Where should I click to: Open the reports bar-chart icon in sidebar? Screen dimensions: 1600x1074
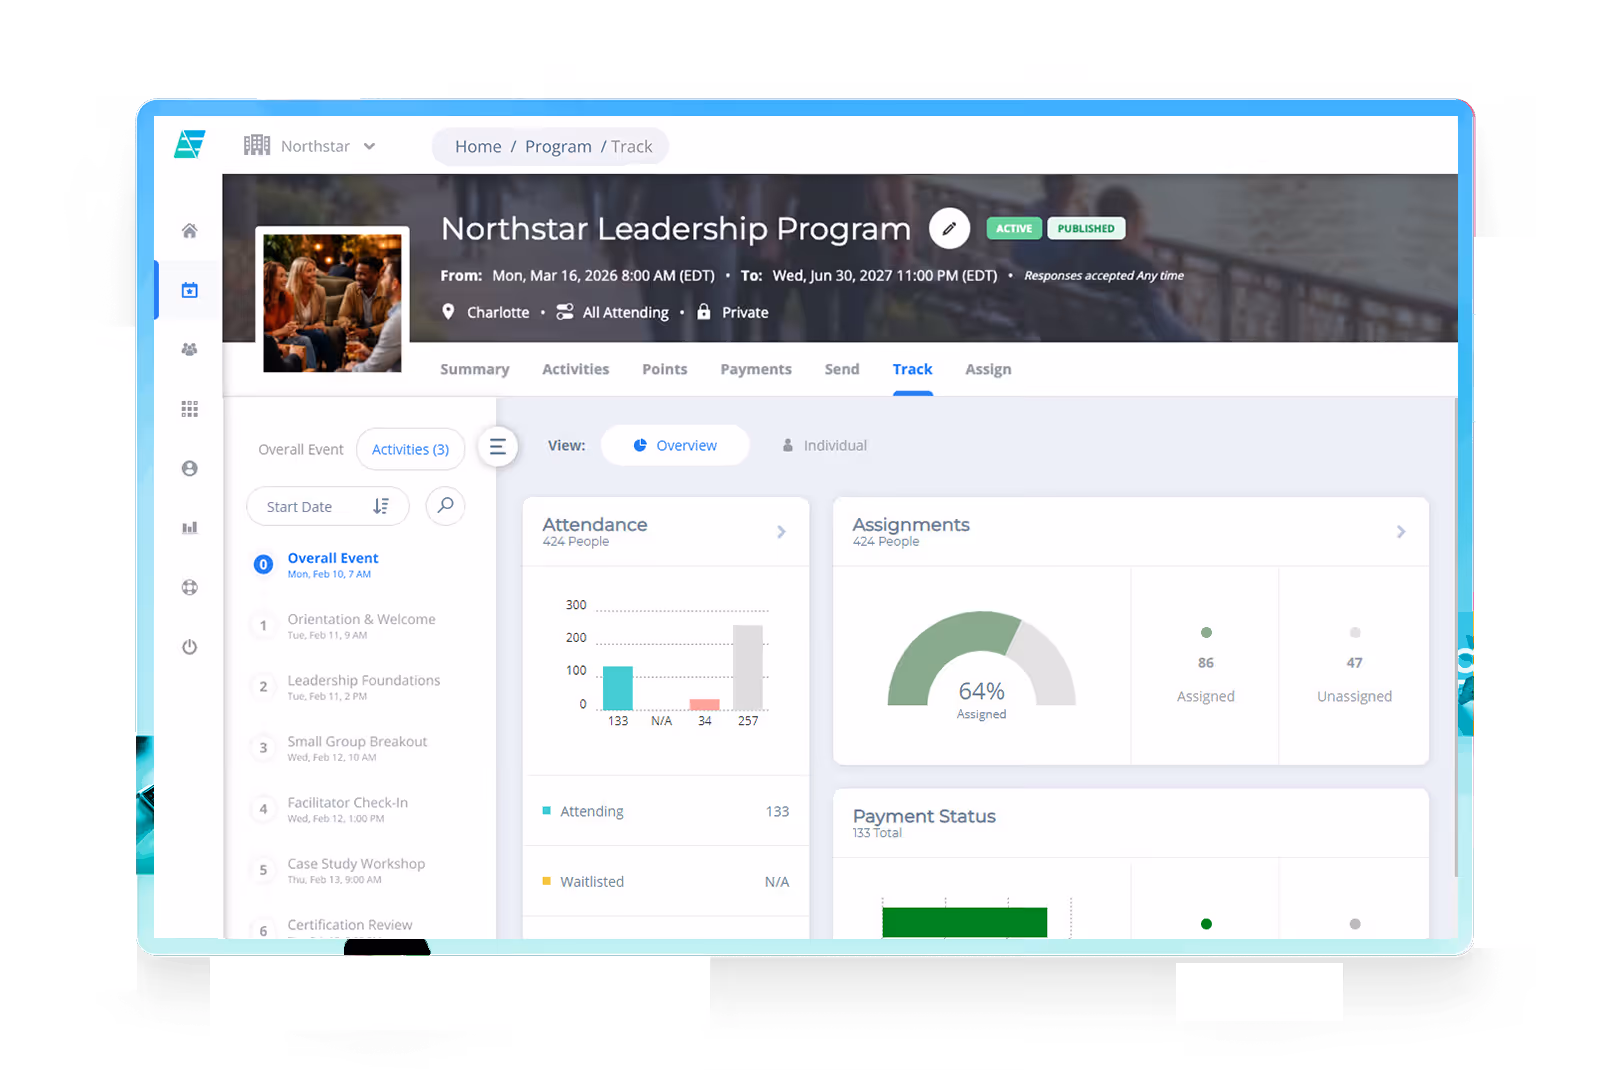tap(189, 527)
